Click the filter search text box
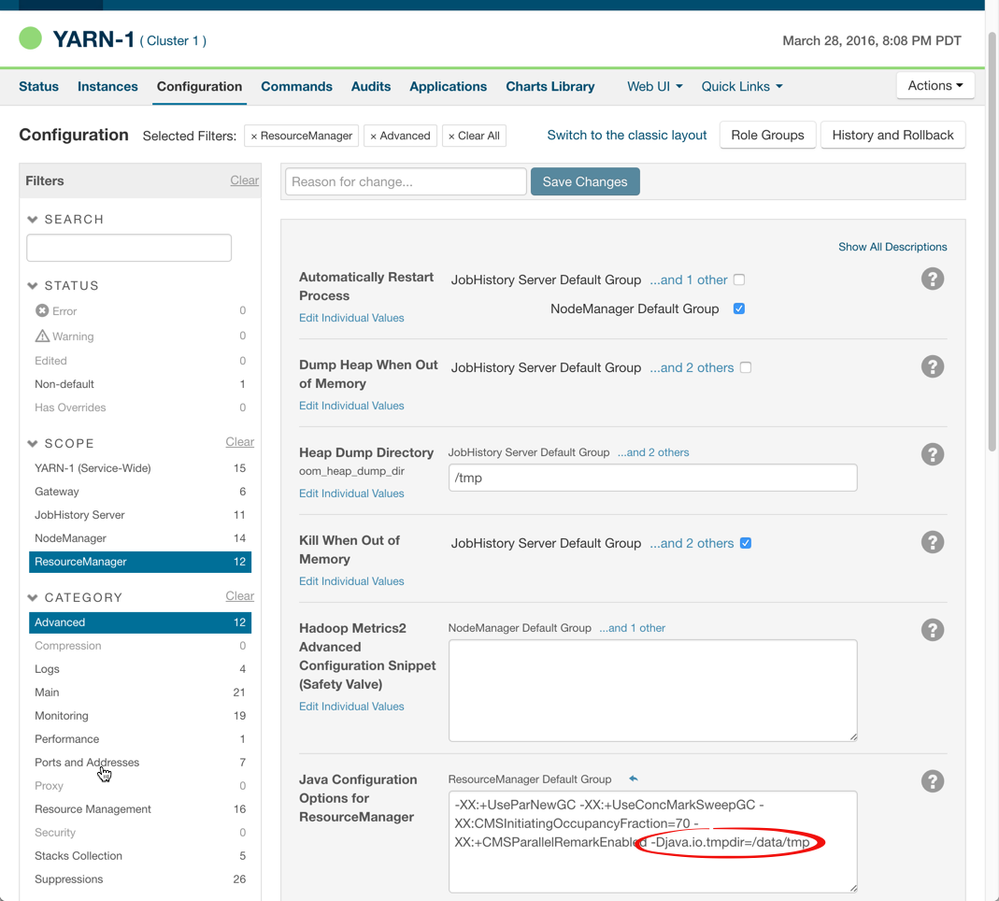The height and width of the screenshot is (901, 999). (x=129, y=247)
